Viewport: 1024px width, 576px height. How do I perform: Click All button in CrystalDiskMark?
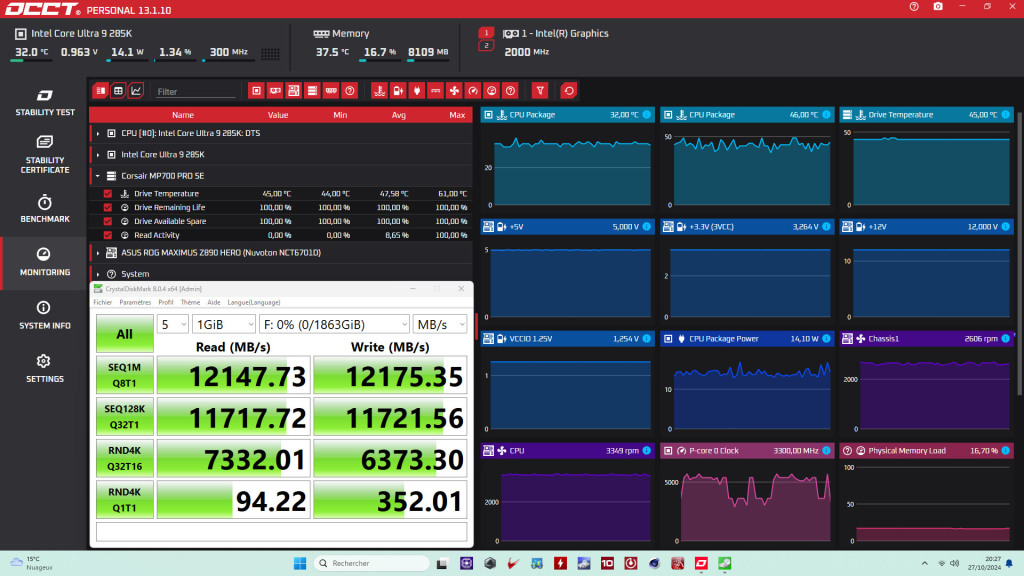tap(125, 334)
